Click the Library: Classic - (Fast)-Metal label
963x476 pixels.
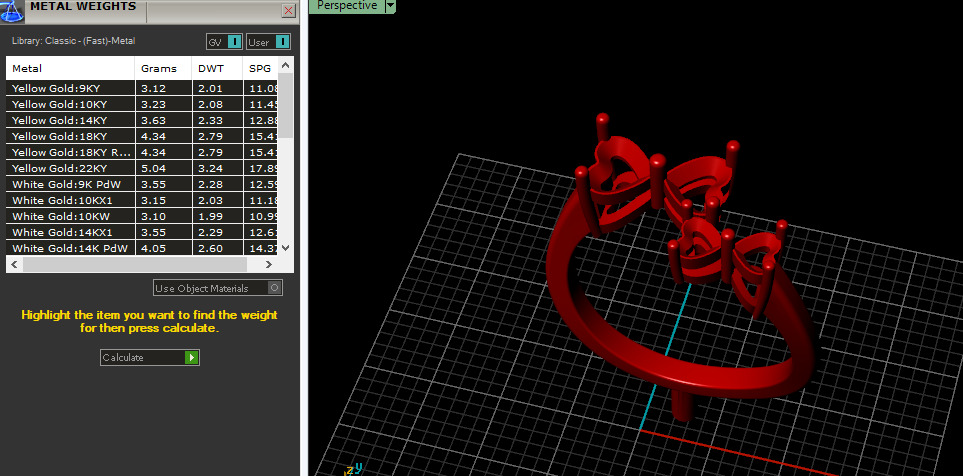(74, 41)
